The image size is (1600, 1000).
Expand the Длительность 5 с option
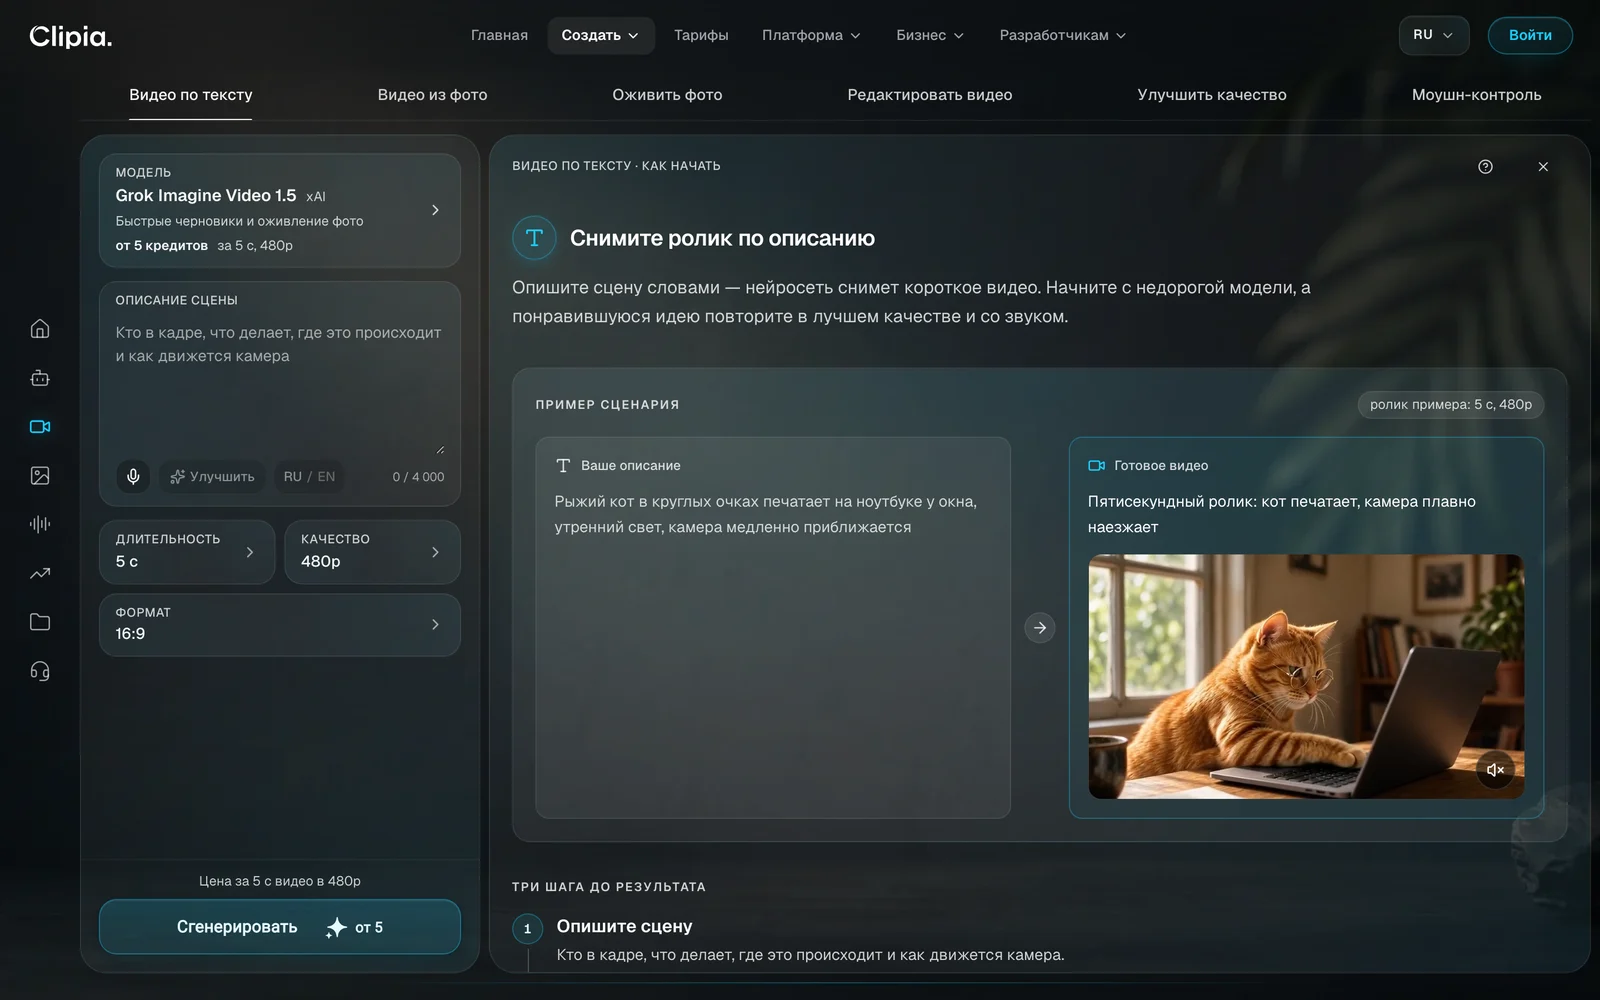point(187,552)
